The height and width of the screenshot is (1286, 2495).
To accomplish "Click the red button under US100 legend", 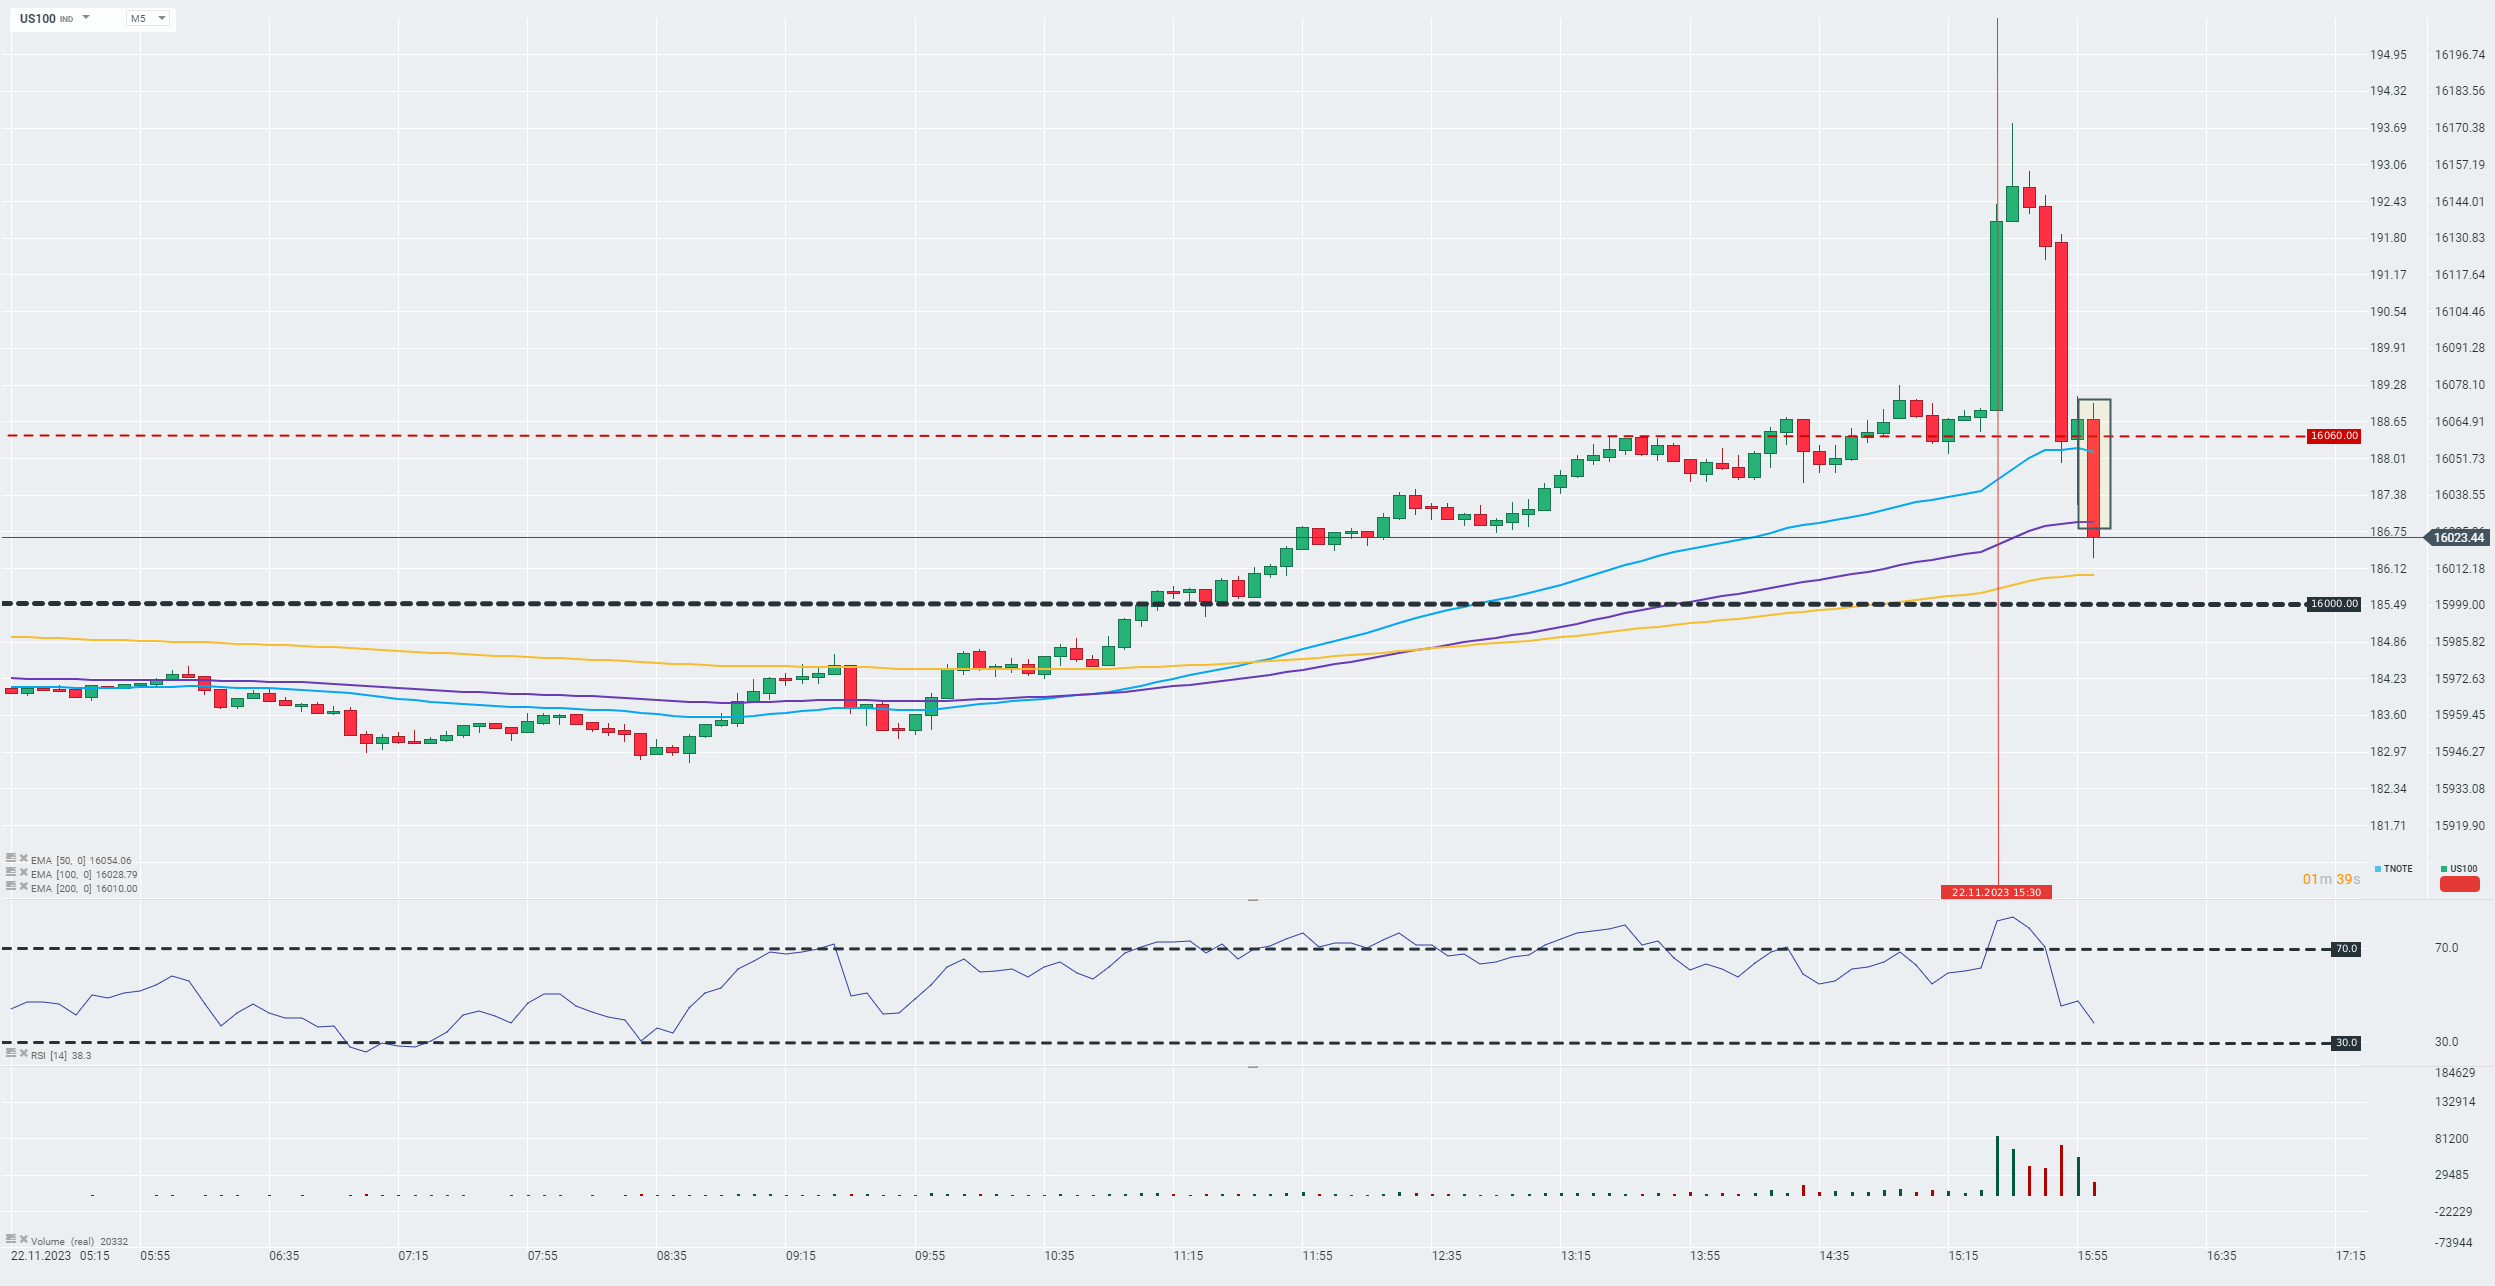I will click(x=2459, y=884).
